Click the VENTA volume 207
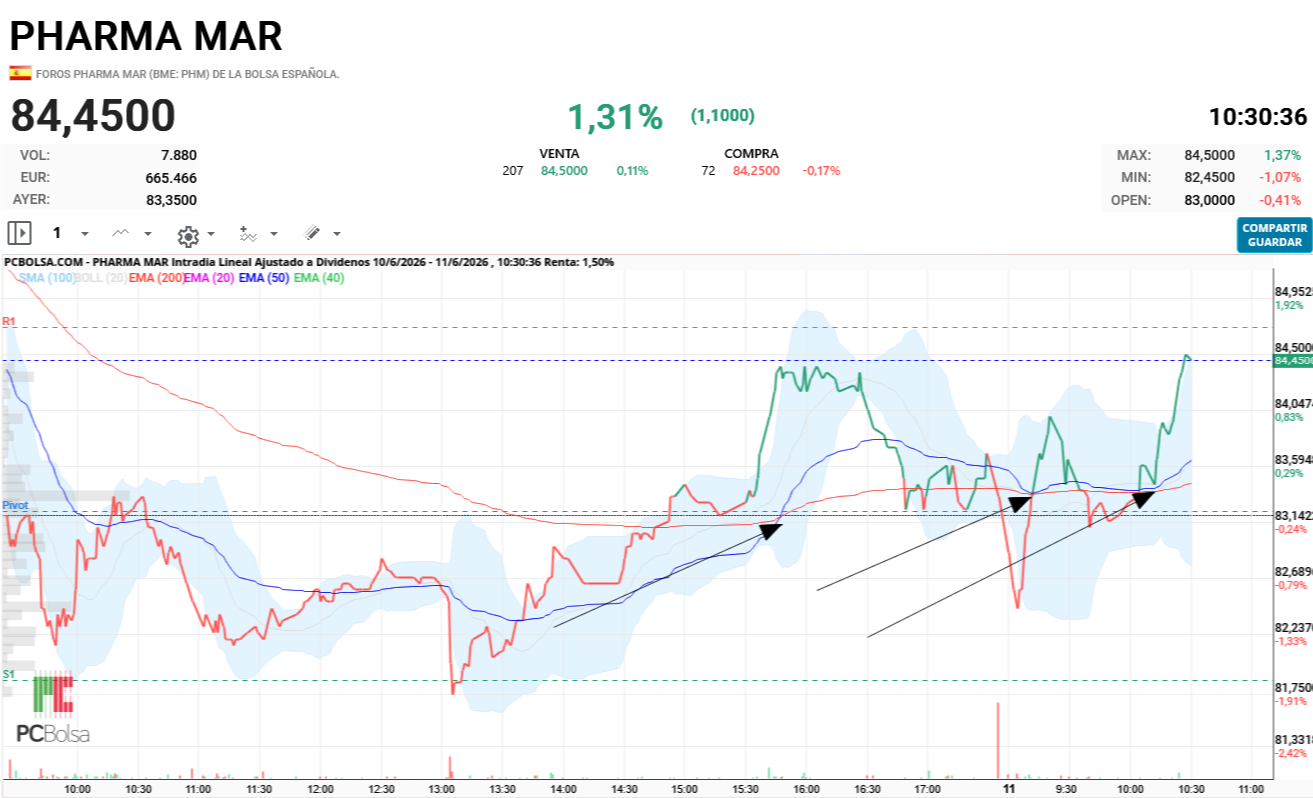1313x798 pixels. point(513,171)
